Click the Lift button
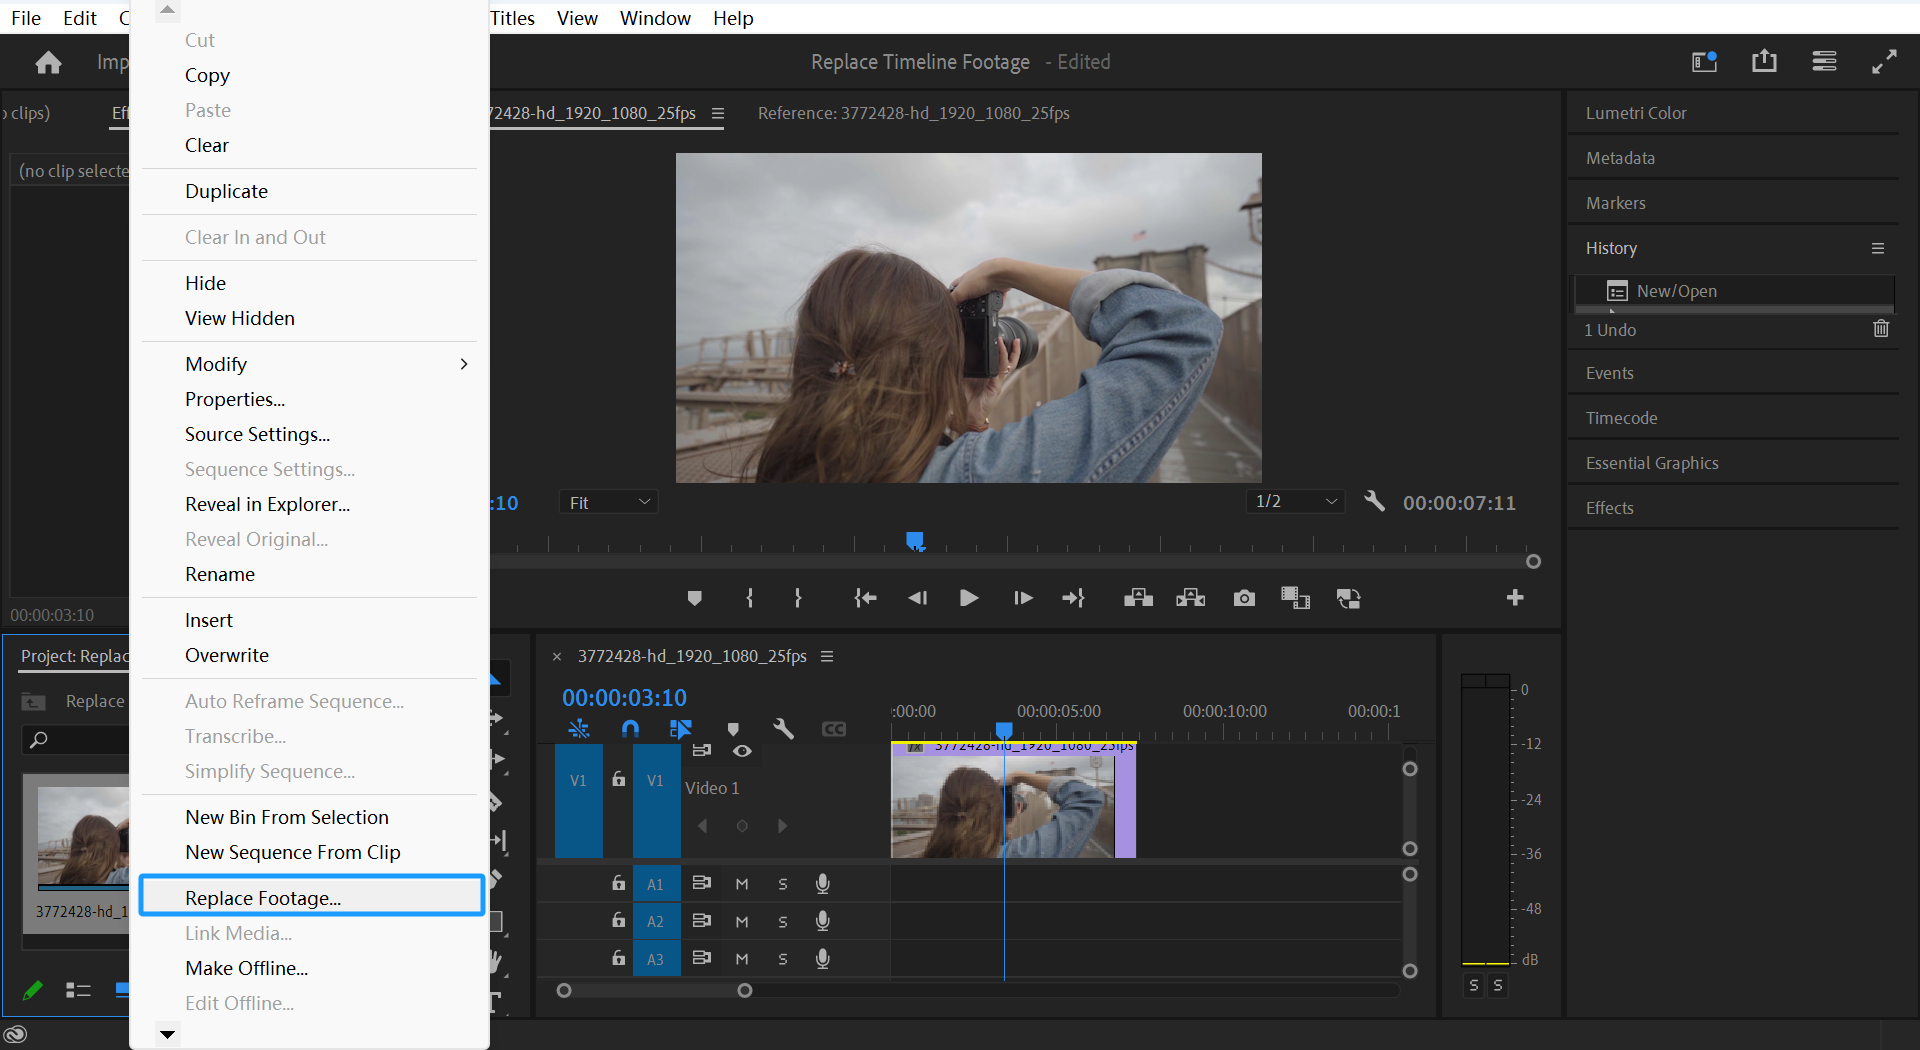The height and width of the screenshot is (1050, 1920). pos(1138,598)
